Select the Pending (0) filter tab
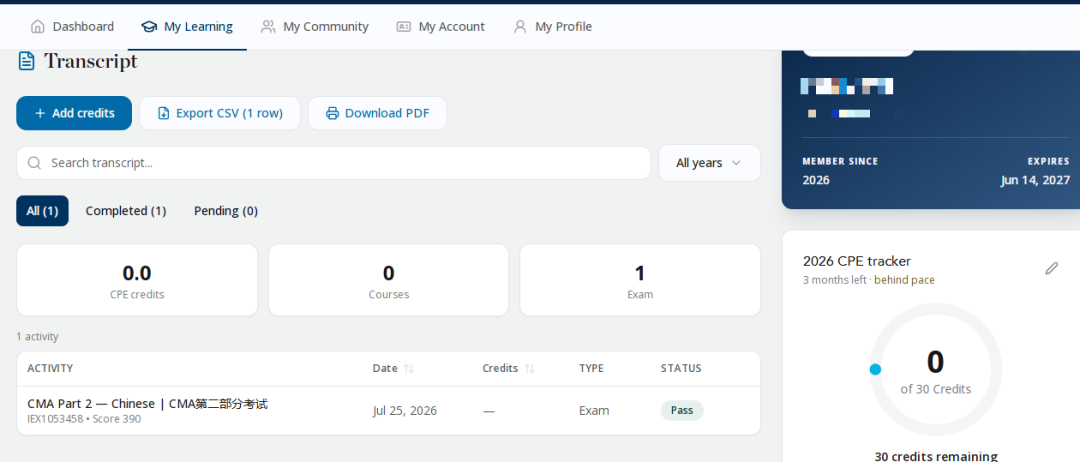The image size is (1080, 462). 226,211
